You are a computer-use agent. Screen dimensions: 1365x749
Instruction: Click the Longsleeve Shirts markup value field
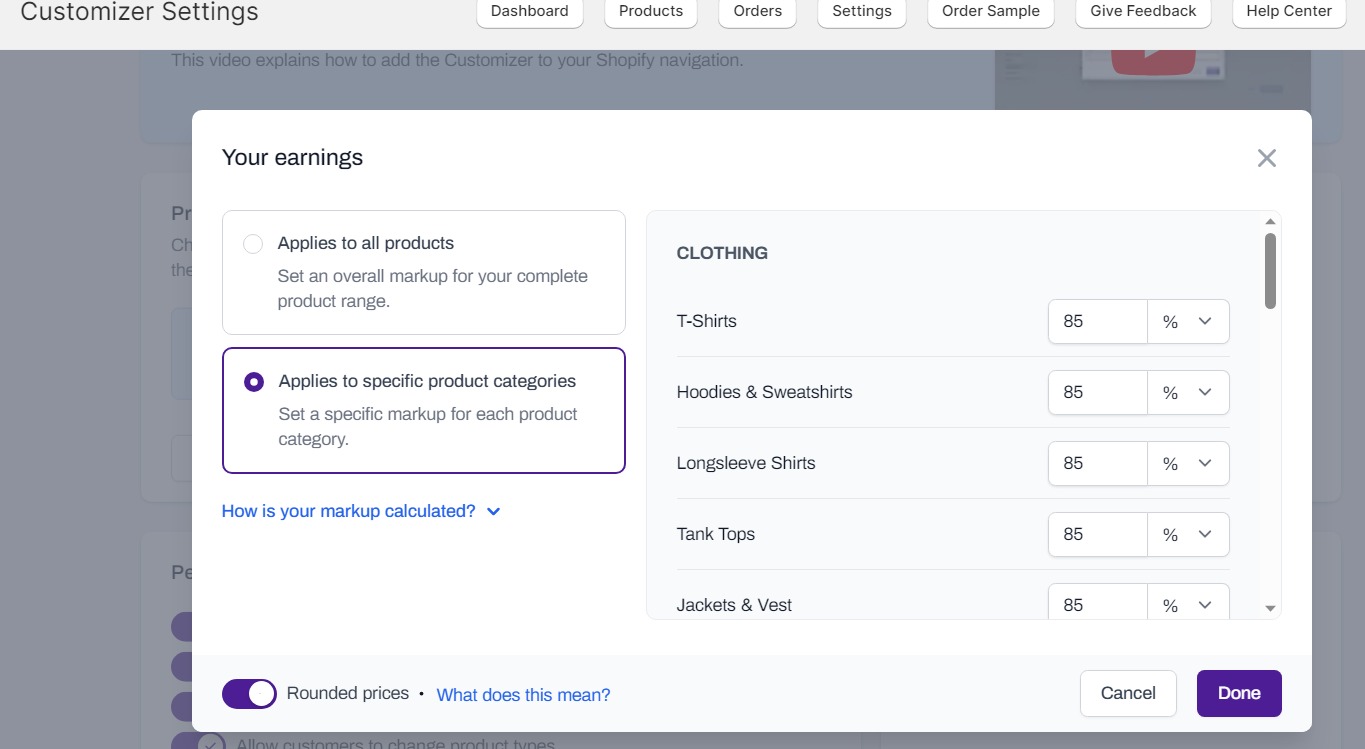click(x=1098, y=464)
